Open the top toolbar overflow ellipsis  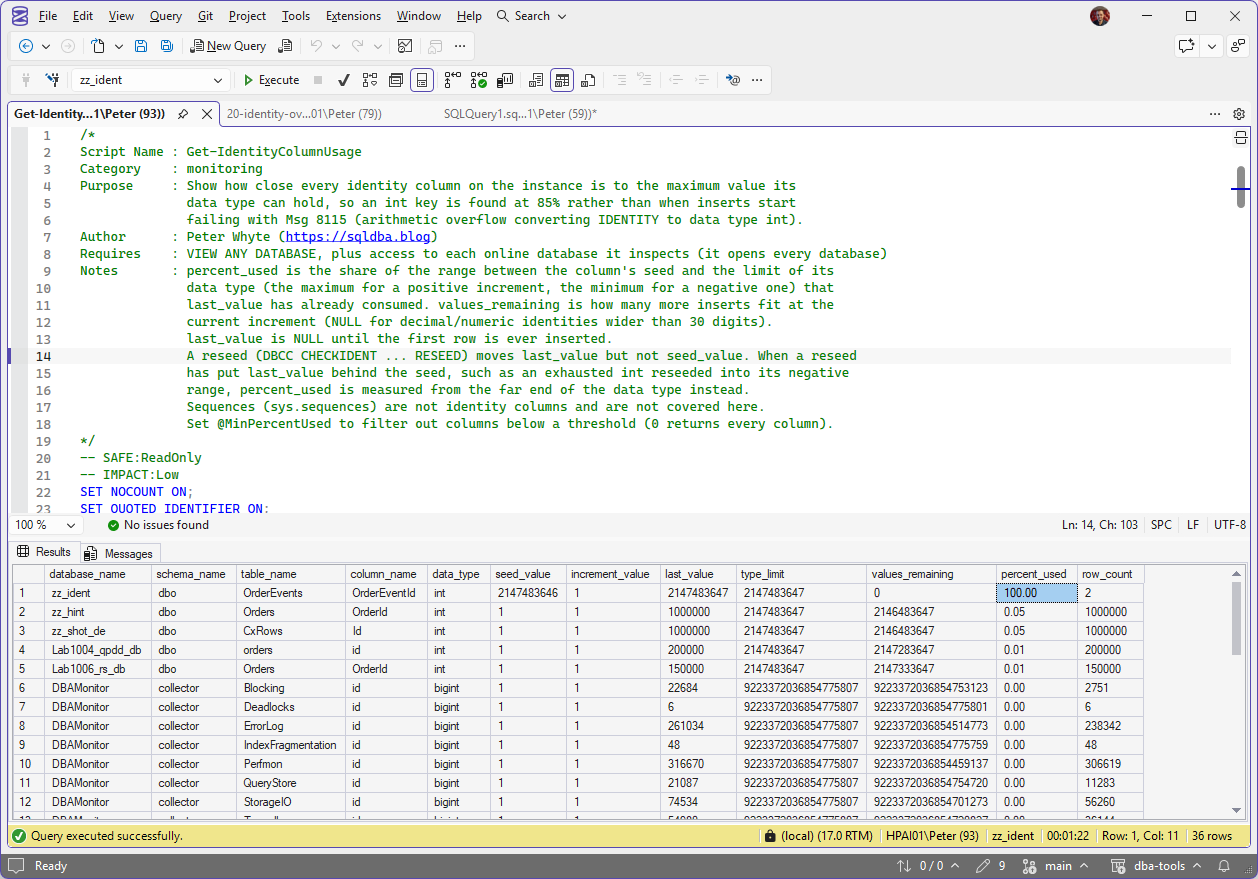click(460, 46)
